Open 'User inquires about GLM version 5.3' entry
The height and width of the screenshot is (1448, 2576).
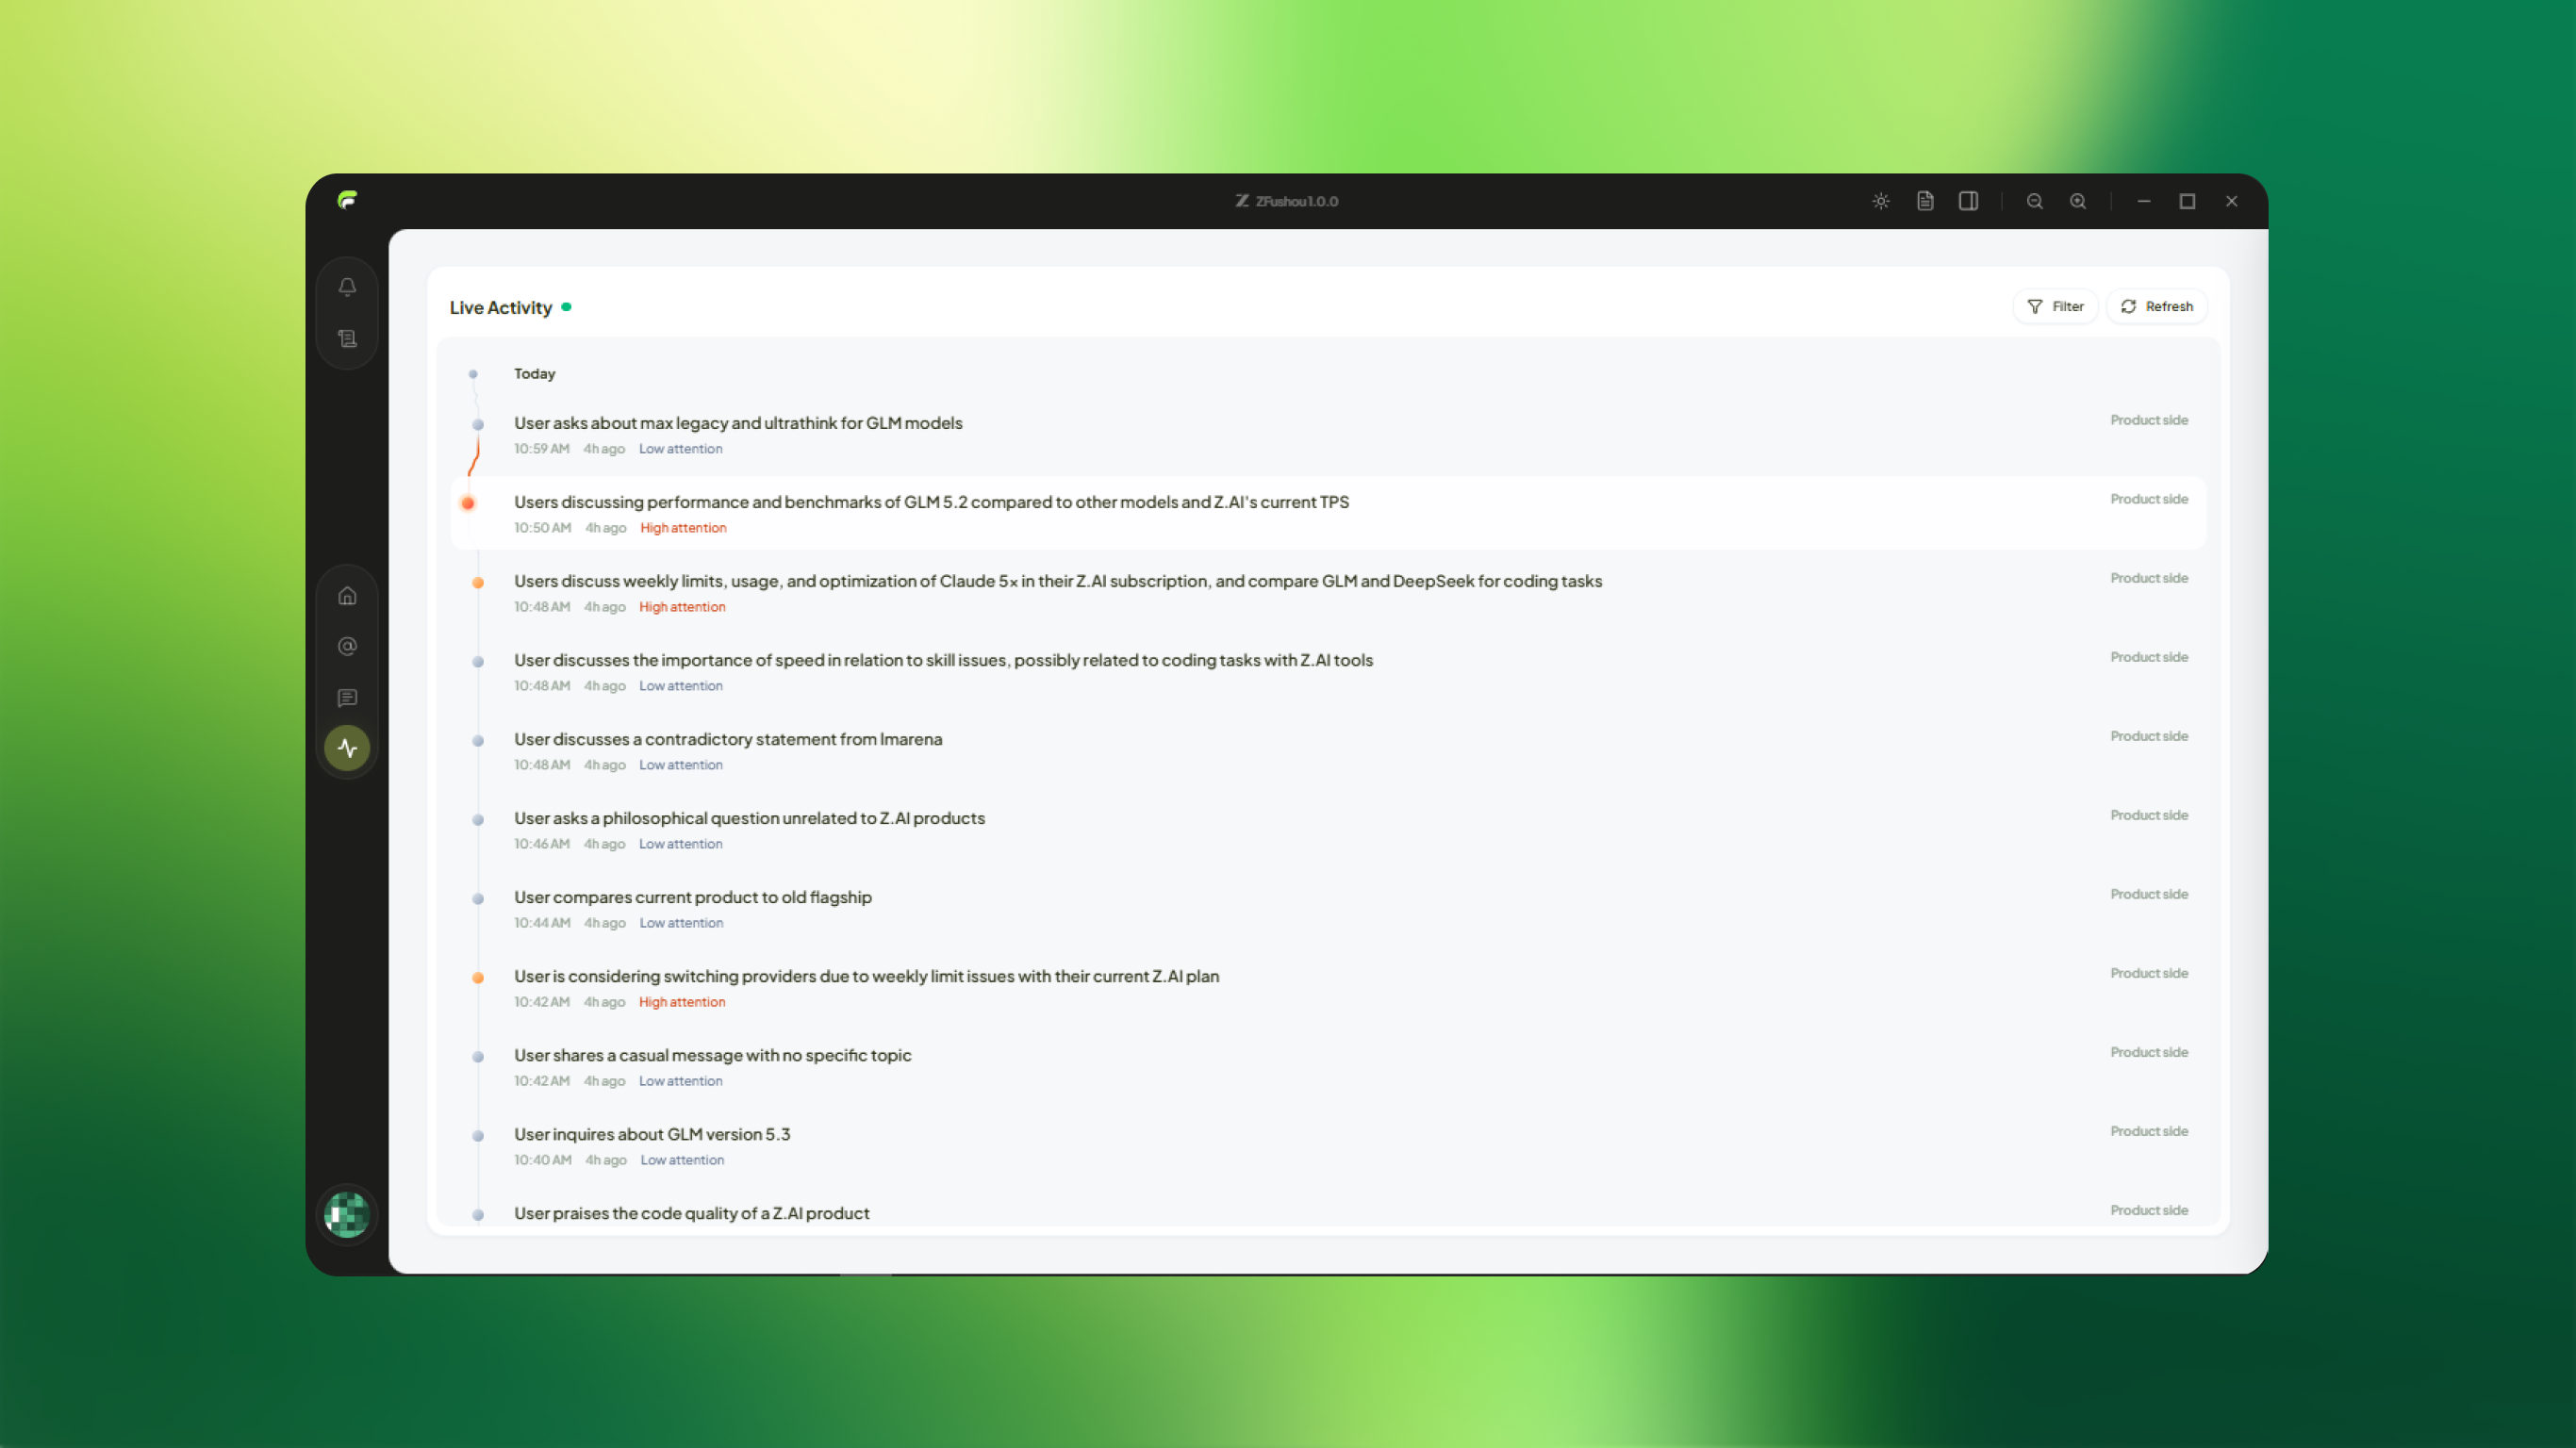pos(1328,1146)
